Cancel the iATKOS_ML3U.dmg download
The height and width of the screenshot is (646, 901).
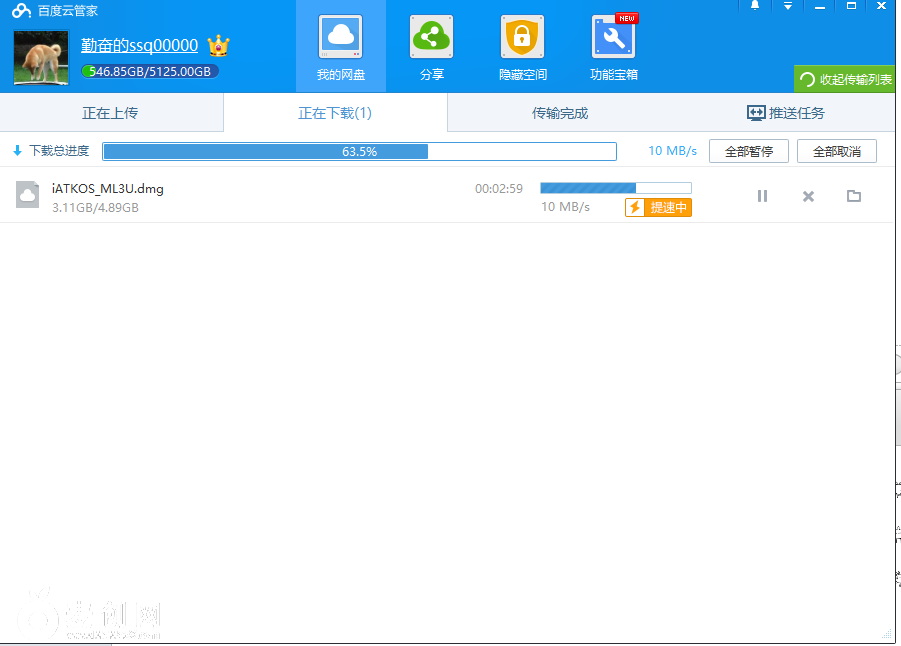click(808, 196)
